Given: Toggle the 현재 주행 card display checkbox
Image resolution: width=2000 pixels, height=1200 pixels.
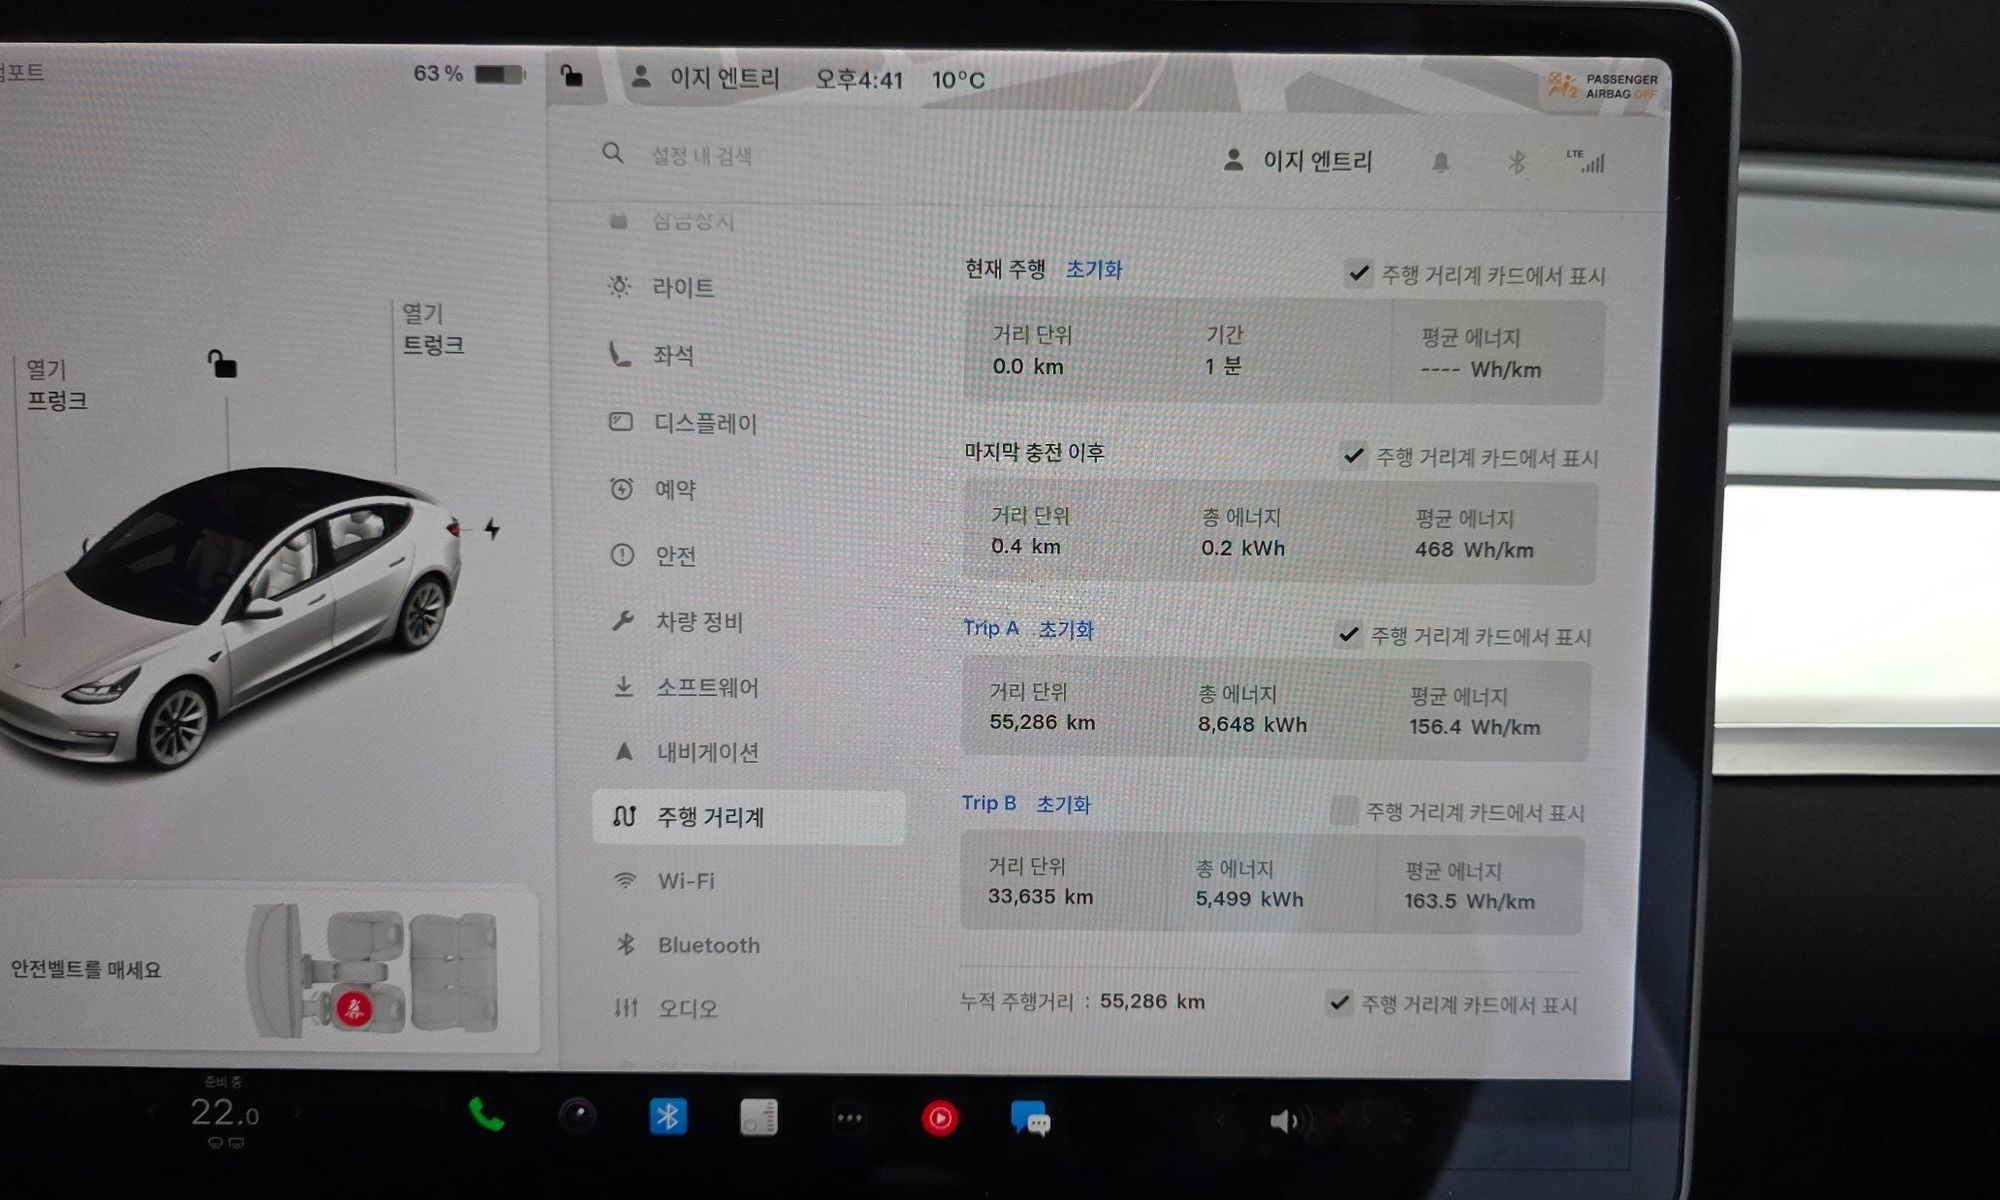Looking at the screenshot, I should click(x=1358, y=273).
